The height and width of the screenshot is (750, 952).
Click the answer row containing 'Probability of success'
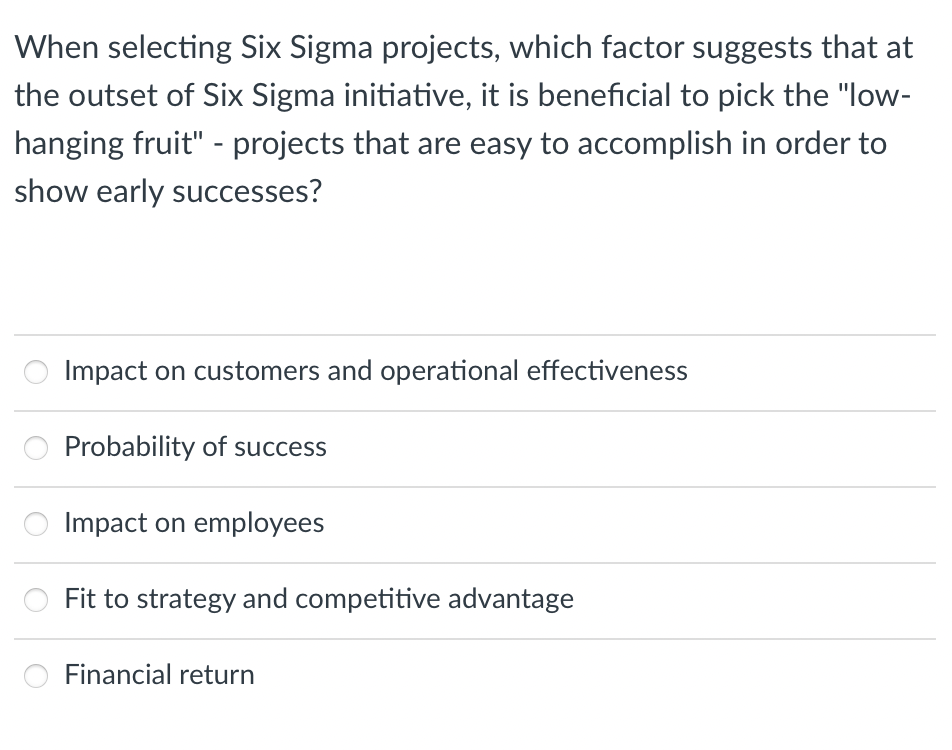point(475,448)
